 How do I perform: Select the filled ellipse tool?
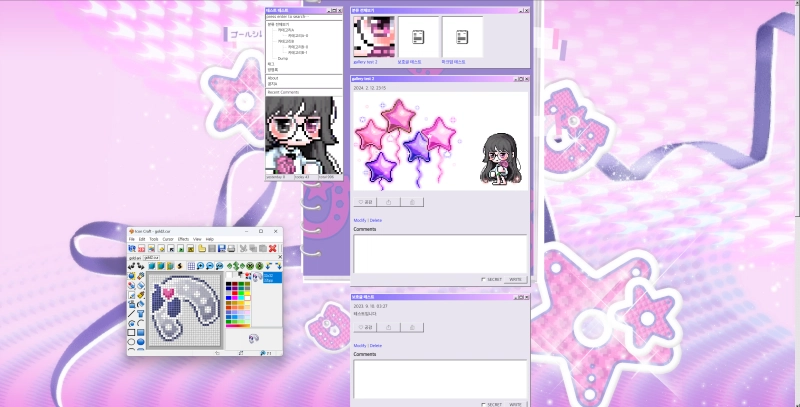click(141, 341)
